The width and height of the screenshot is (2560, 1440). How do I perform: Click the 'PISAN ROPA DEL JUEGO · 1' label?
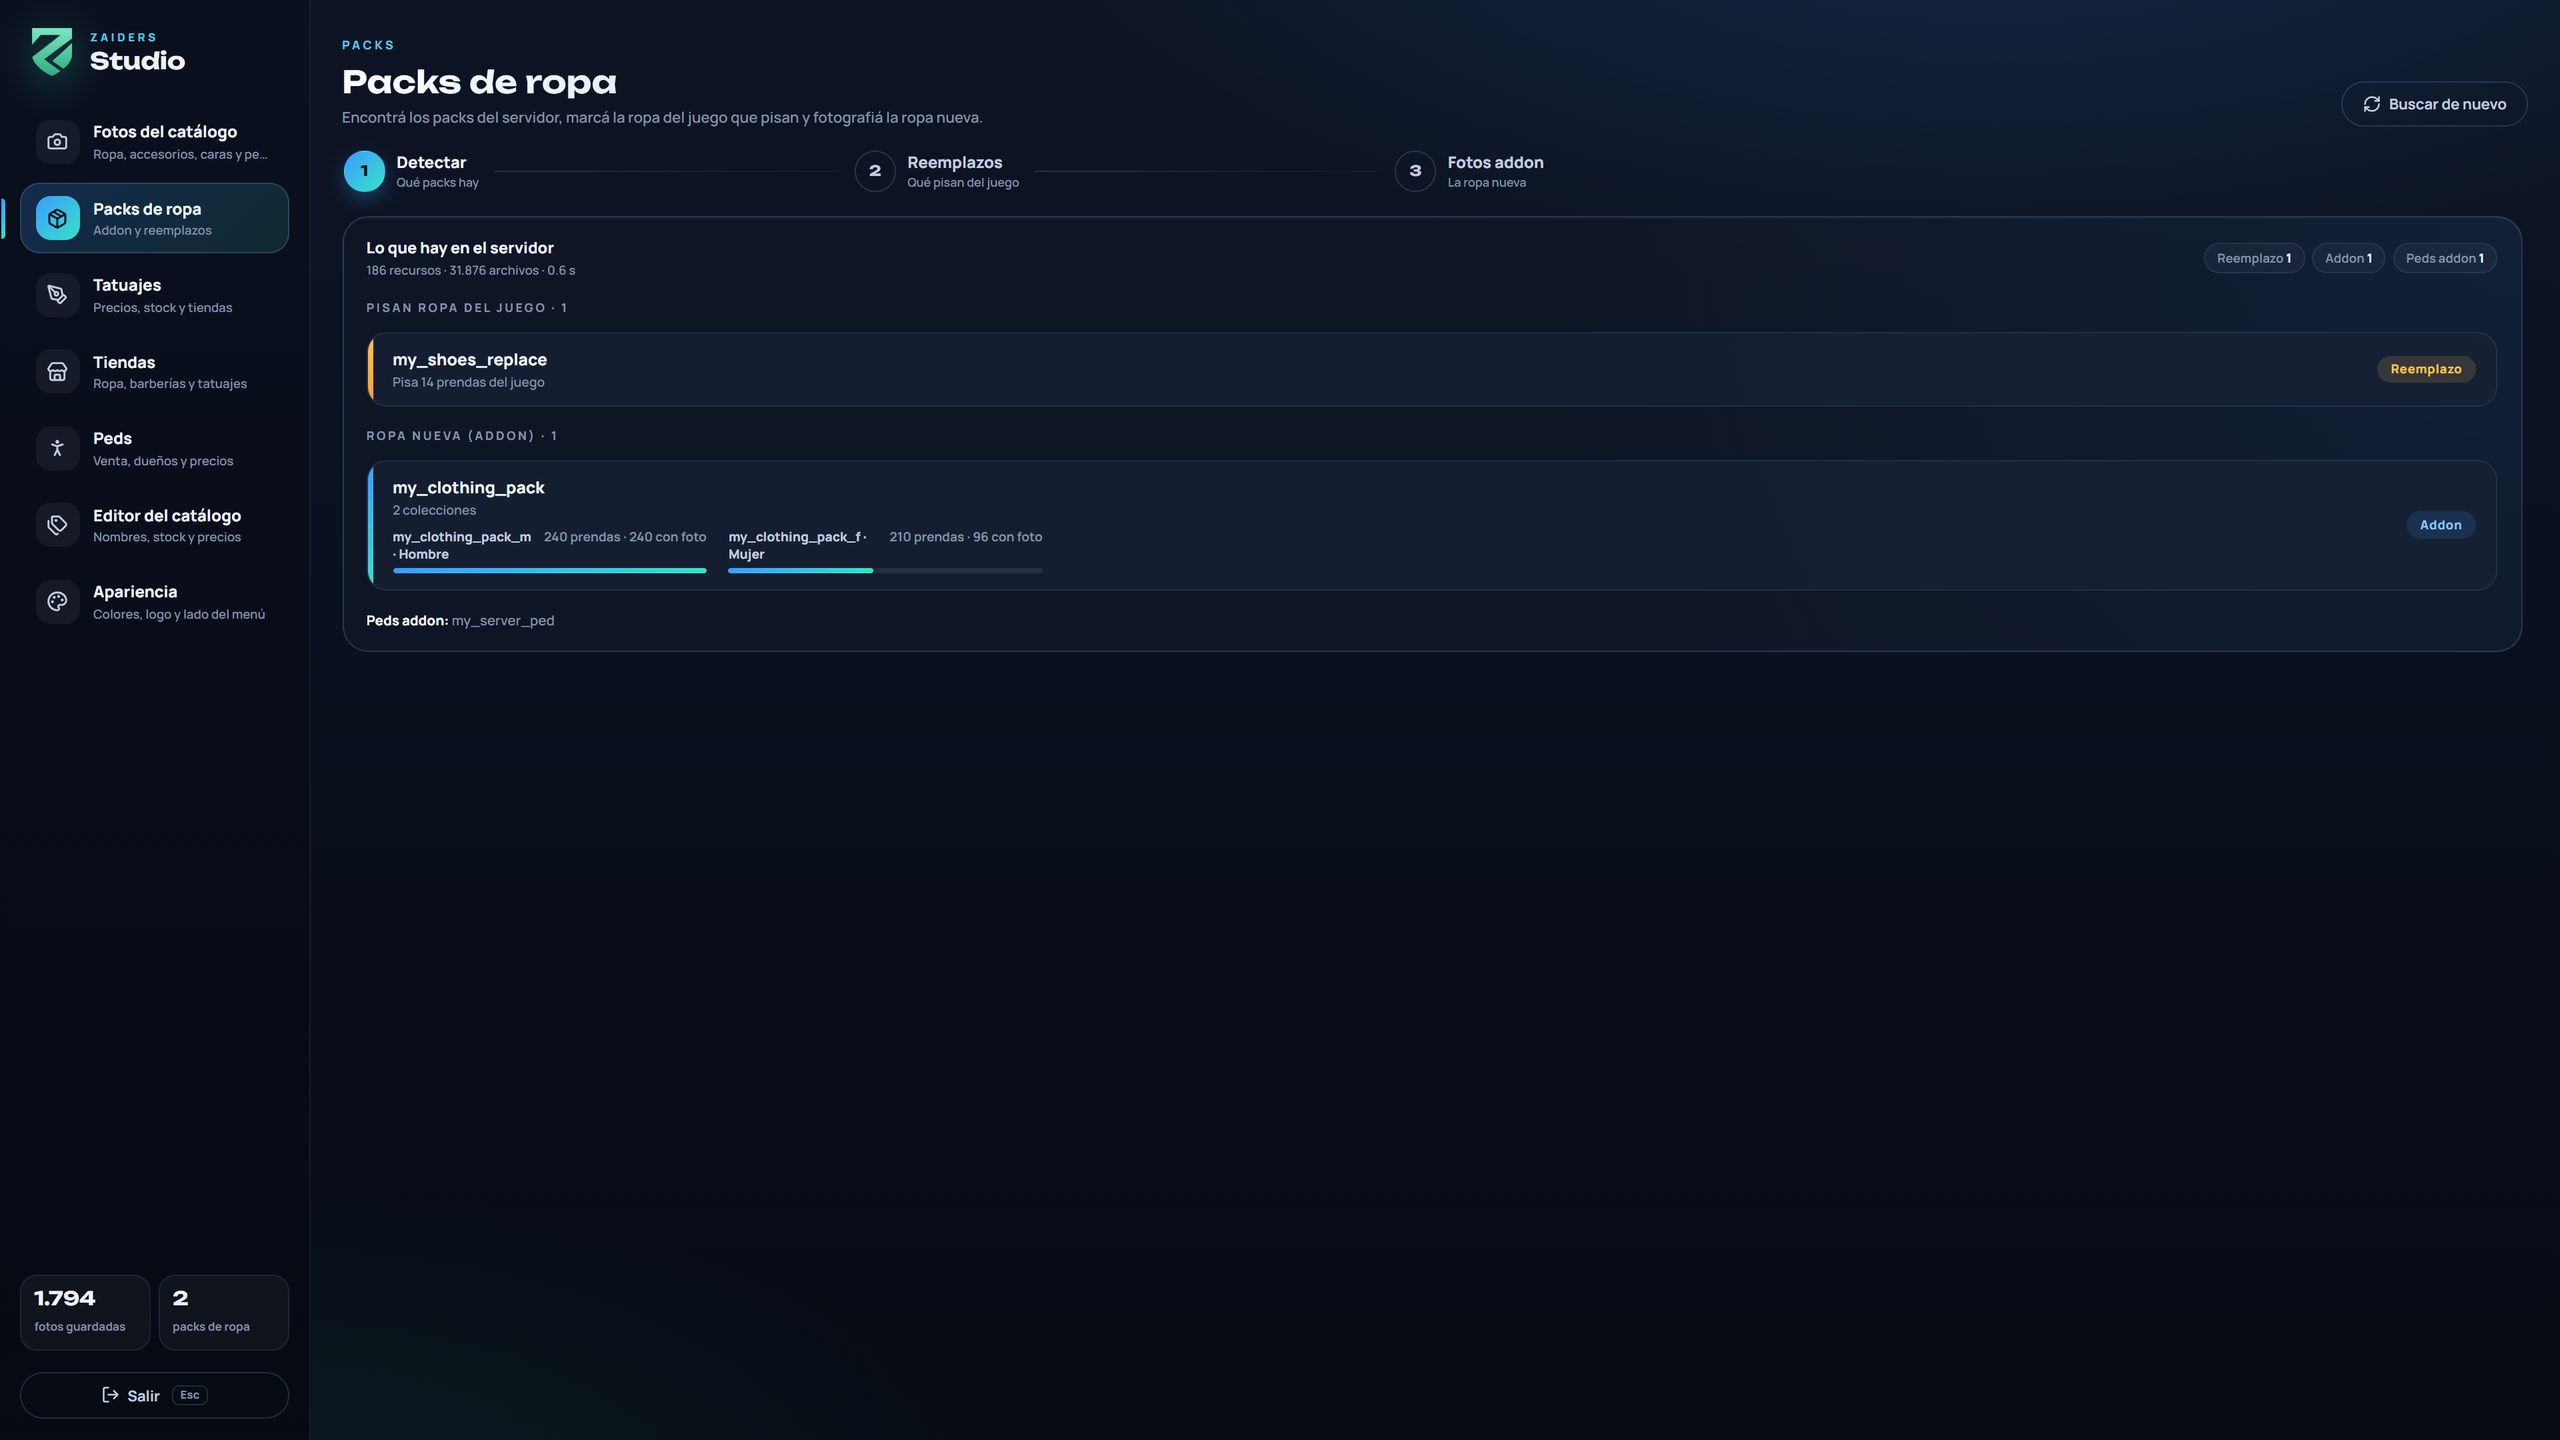coord(467,308)
